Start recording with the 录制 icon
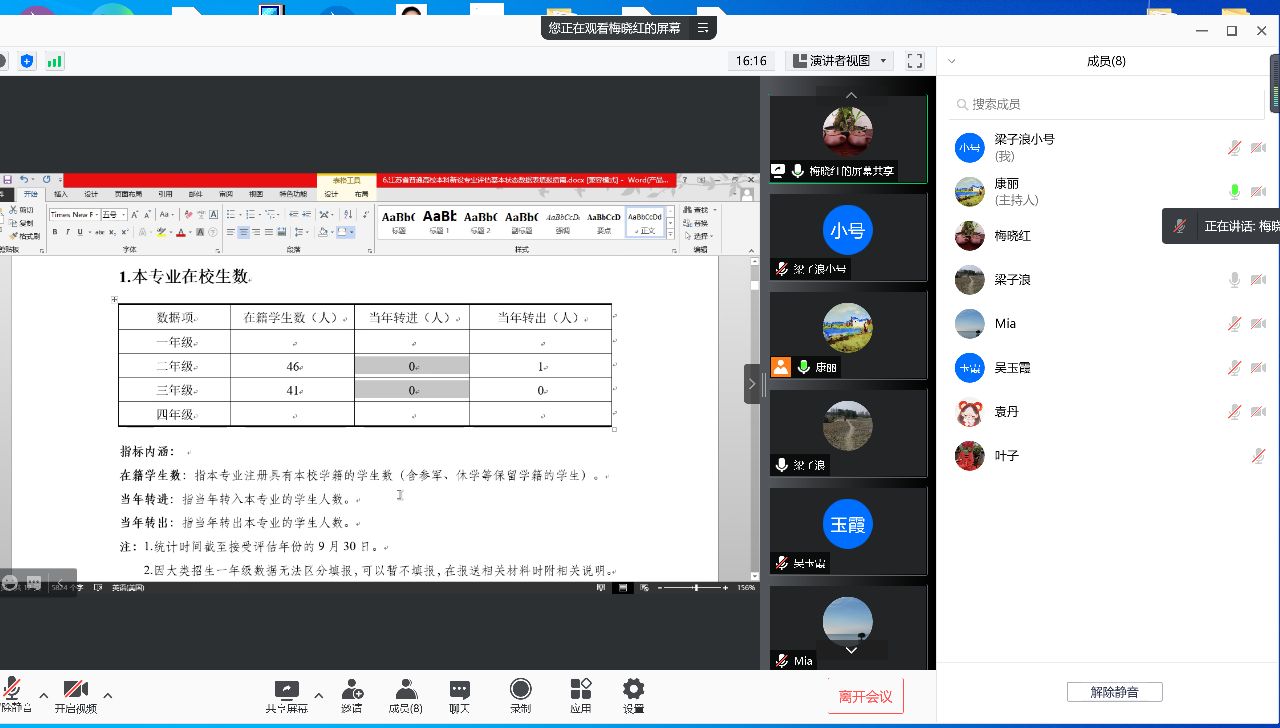1280x728 pixels. click(x=520, y=692)
